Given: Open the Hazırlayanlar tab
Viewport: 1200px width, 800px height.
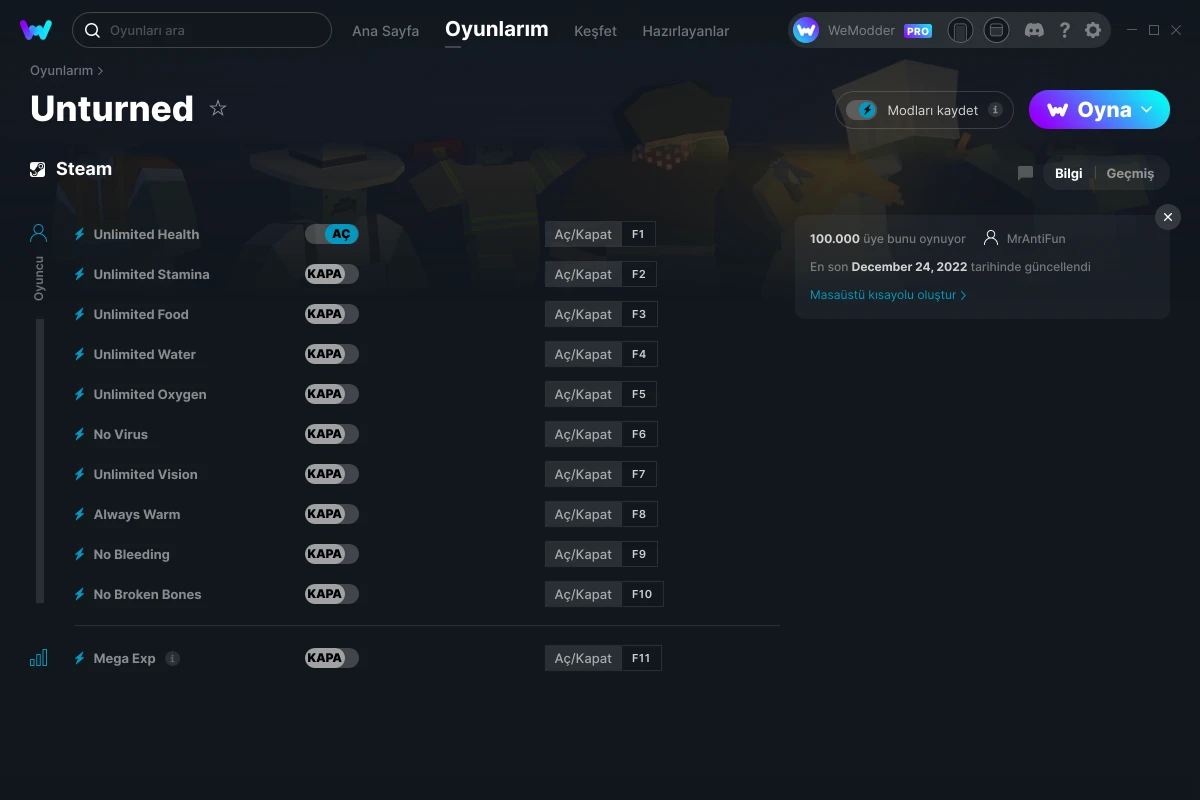Looking at the screenshot, I should [685, 31].
